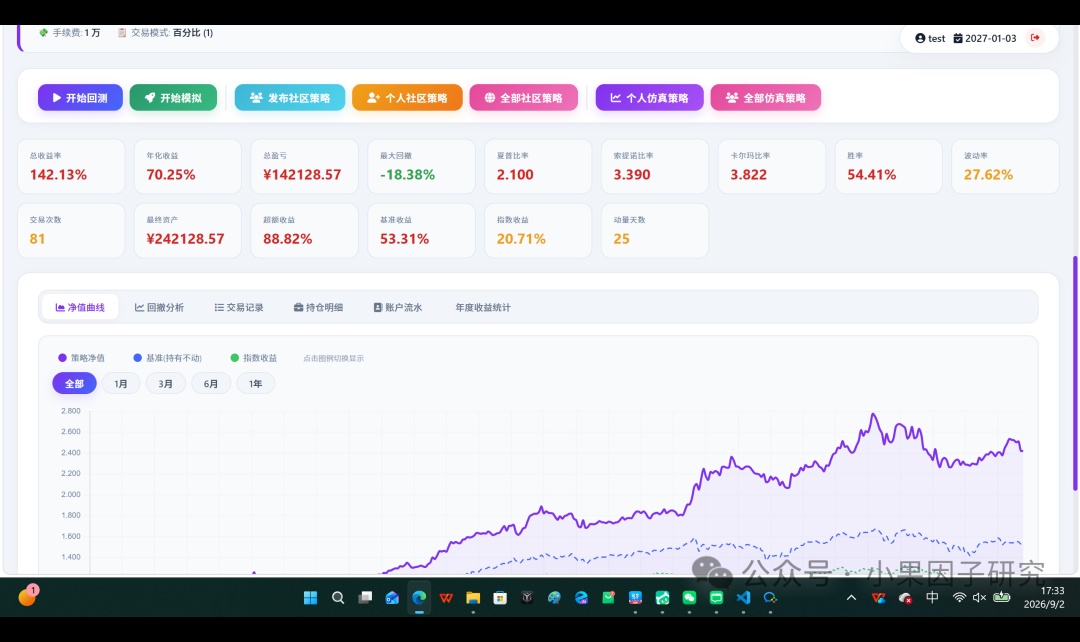Open the WeChat taskbar icon

(689, 598)
